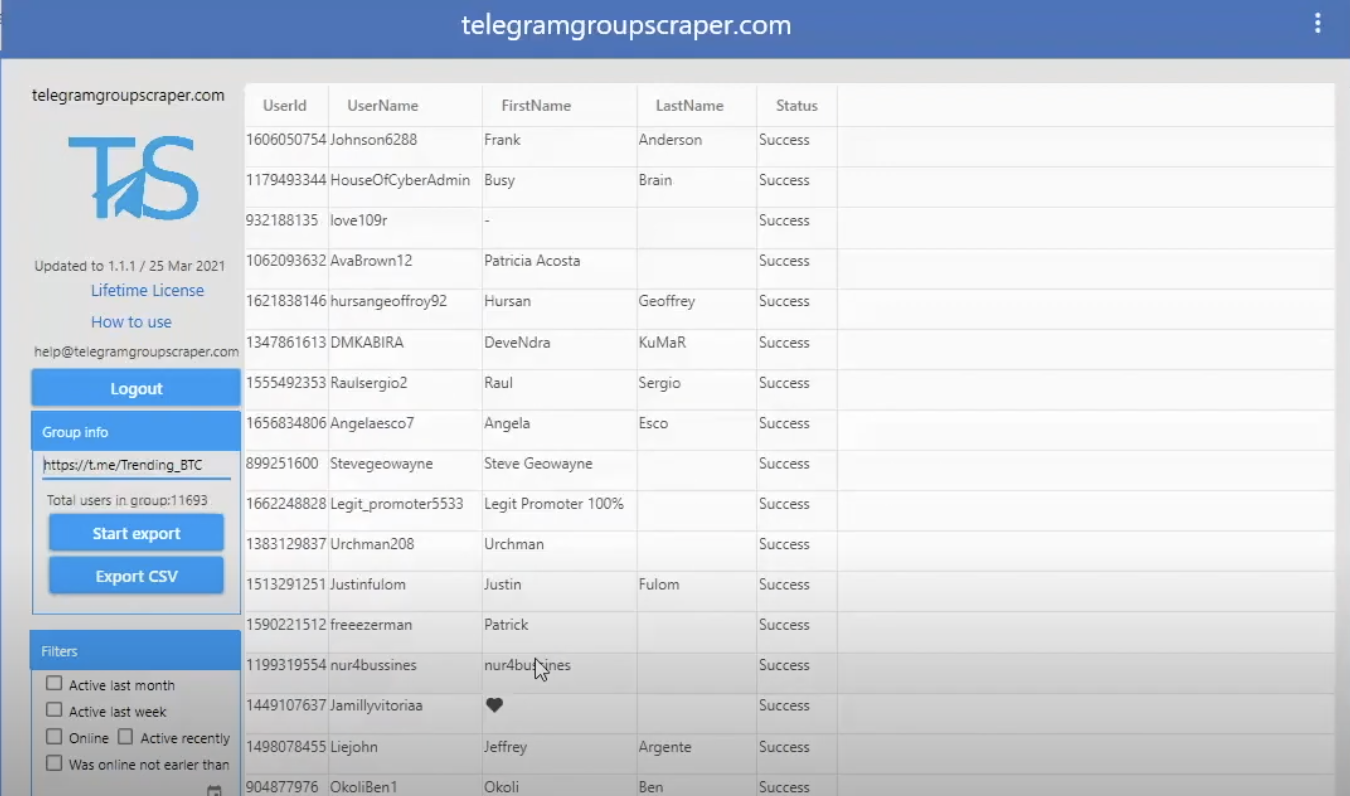Viewport: 1350px width, 796px height.
Task: Tick the Active last week checkbox
Action: (54, 710)
